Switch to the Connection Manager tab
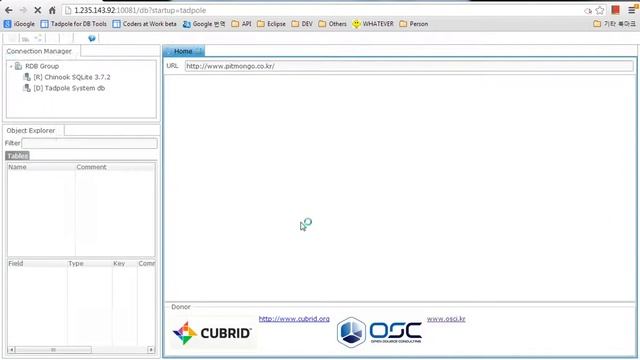The height and width of the screenshot is (360, 640). 39,51
